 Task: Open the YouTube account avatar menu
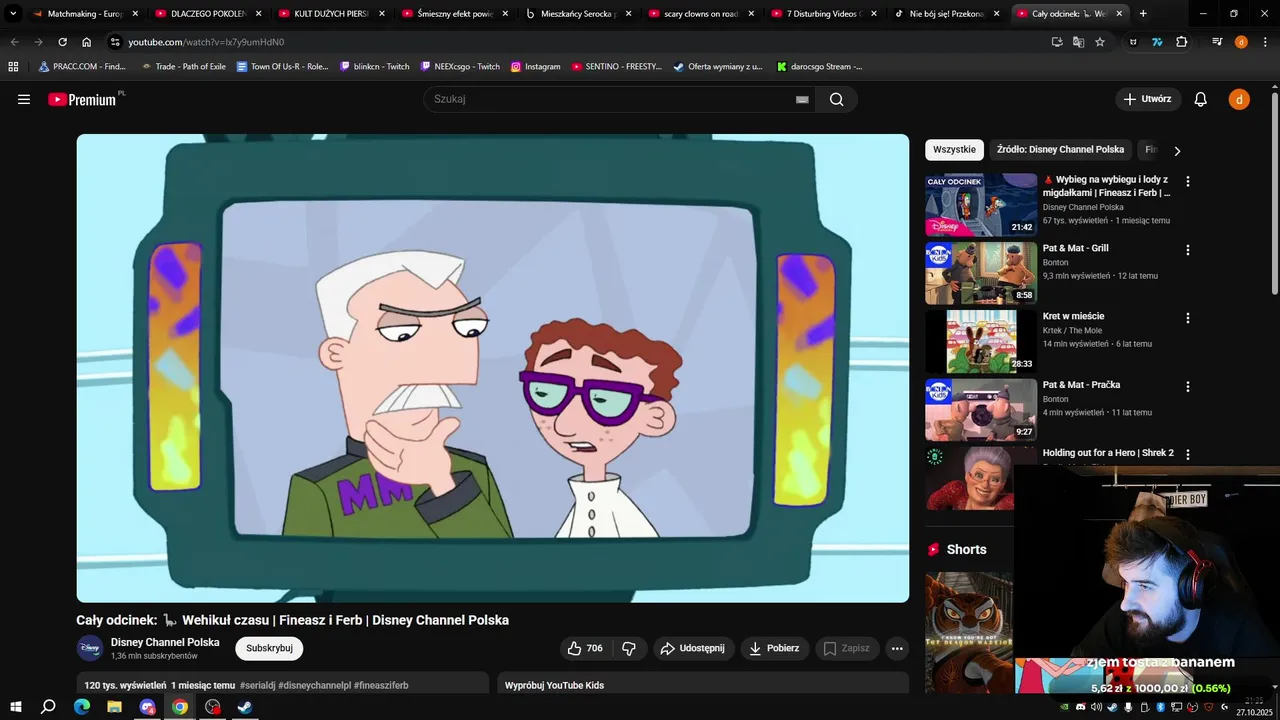tap(1239, 99)
